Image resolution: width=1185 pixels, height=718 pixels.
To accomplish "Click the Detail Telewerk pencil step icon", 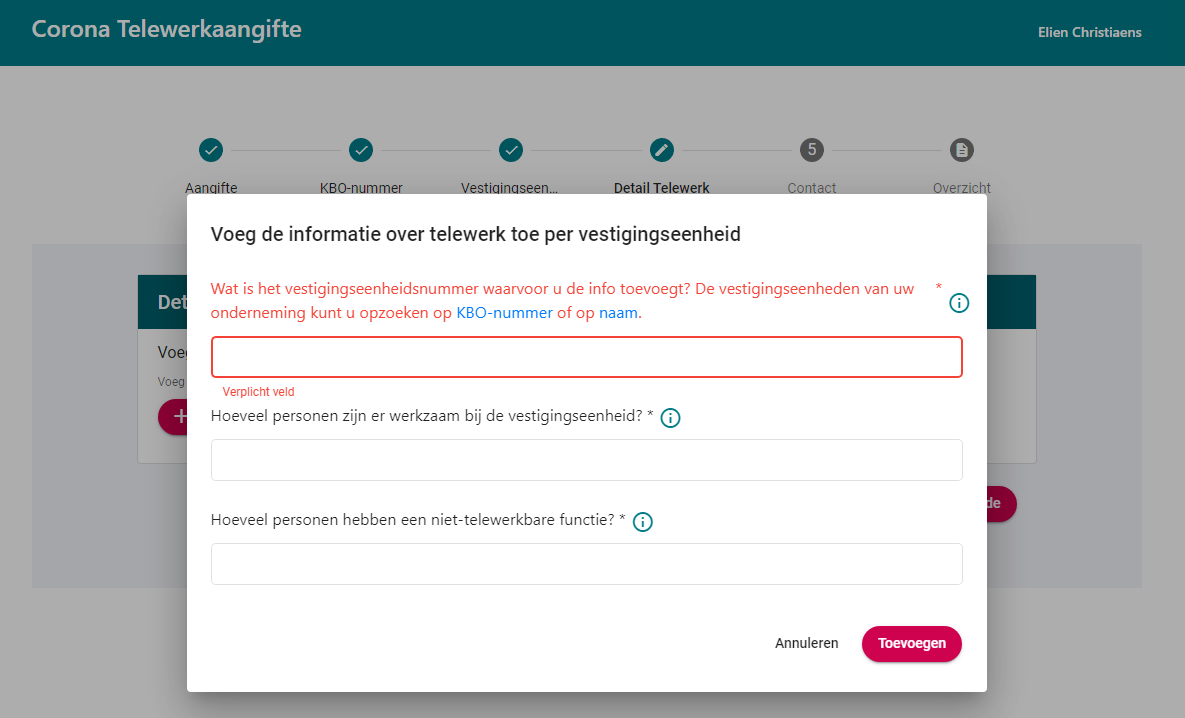I will point(661,150).
